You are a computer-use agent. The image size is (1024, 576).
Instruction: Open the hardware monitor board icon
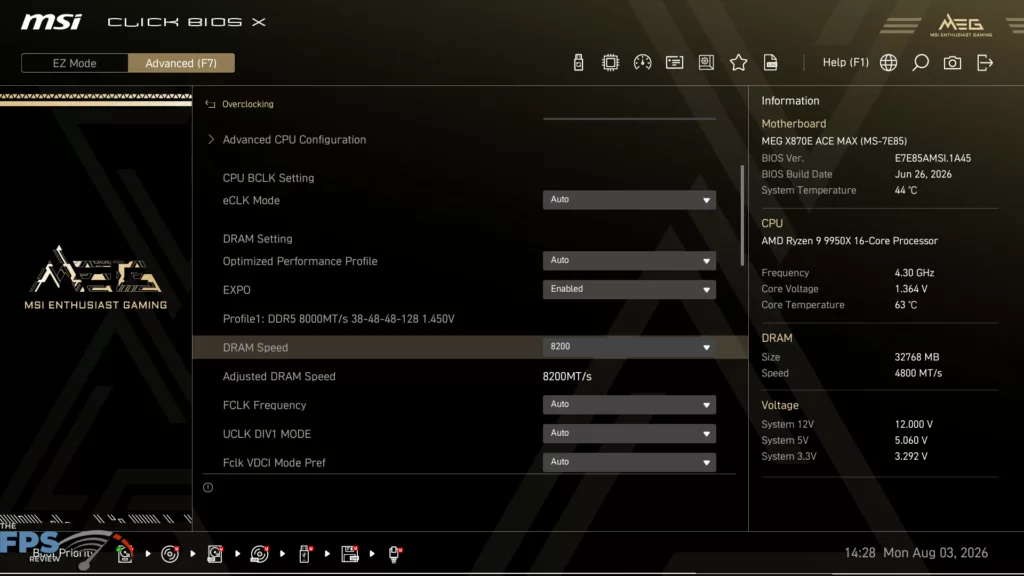click(x=706, y=63)
